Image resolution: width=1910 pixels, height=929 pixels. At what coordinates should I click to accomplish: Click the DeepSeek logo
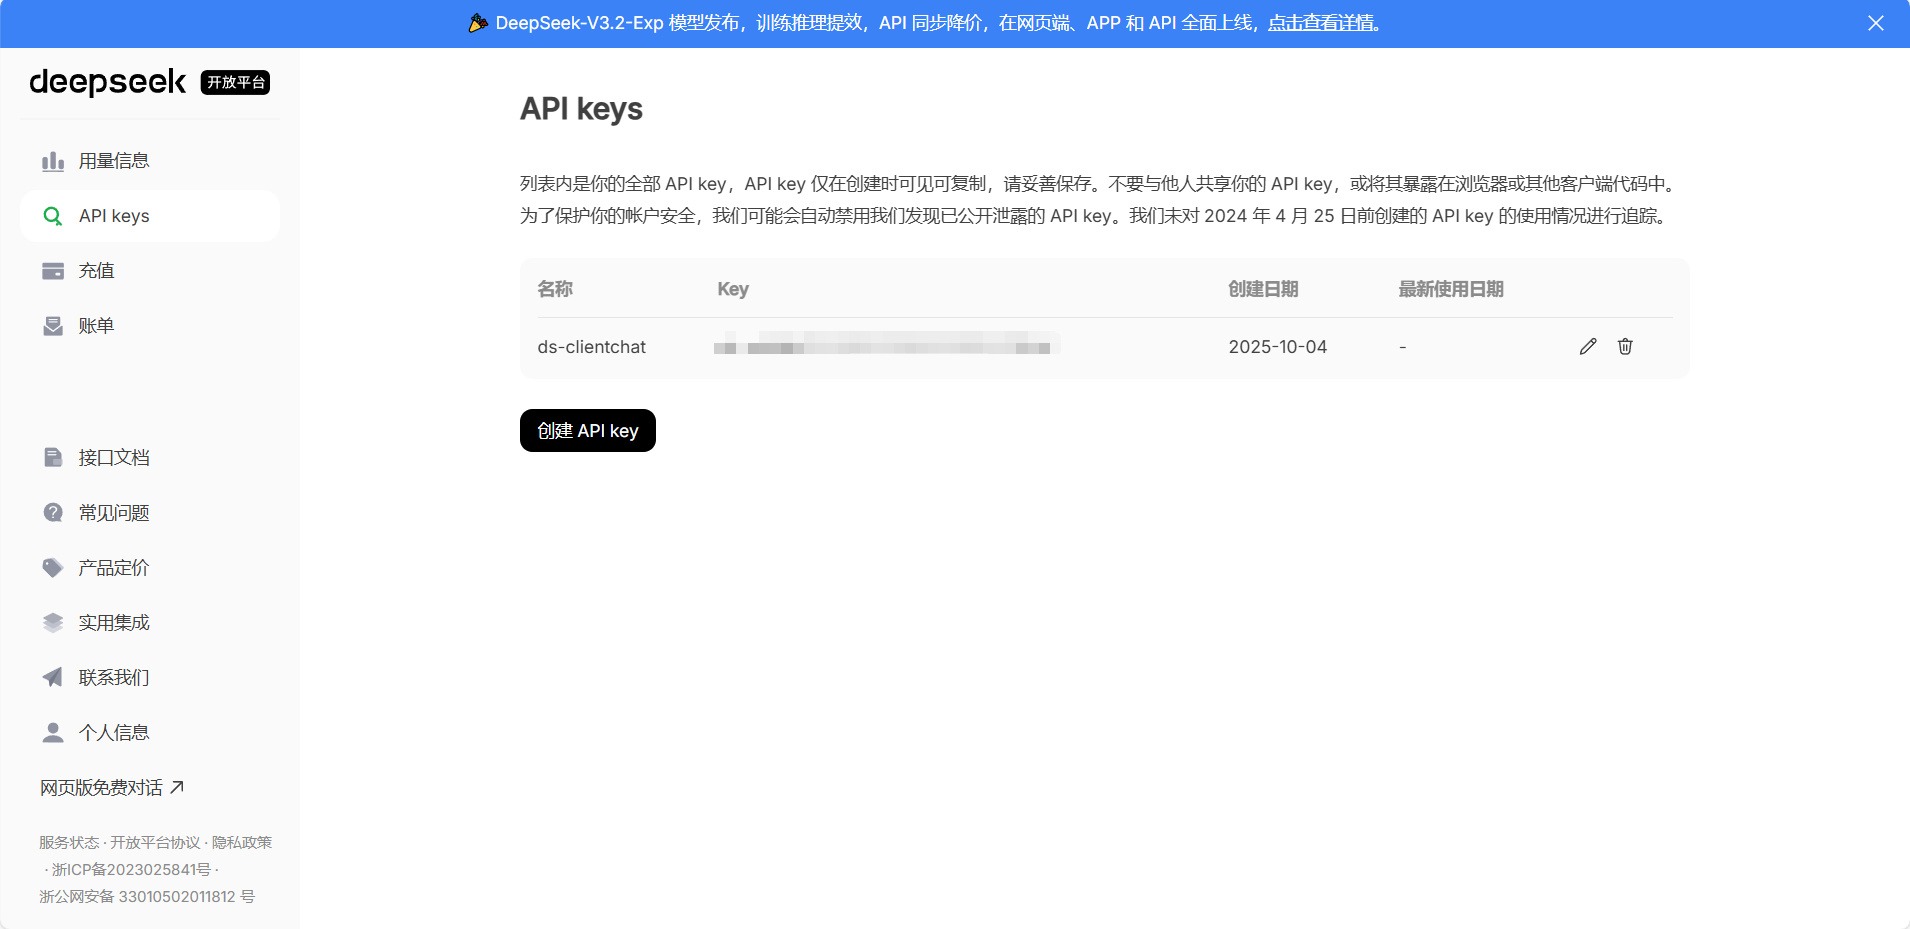(x=108, y=82)
